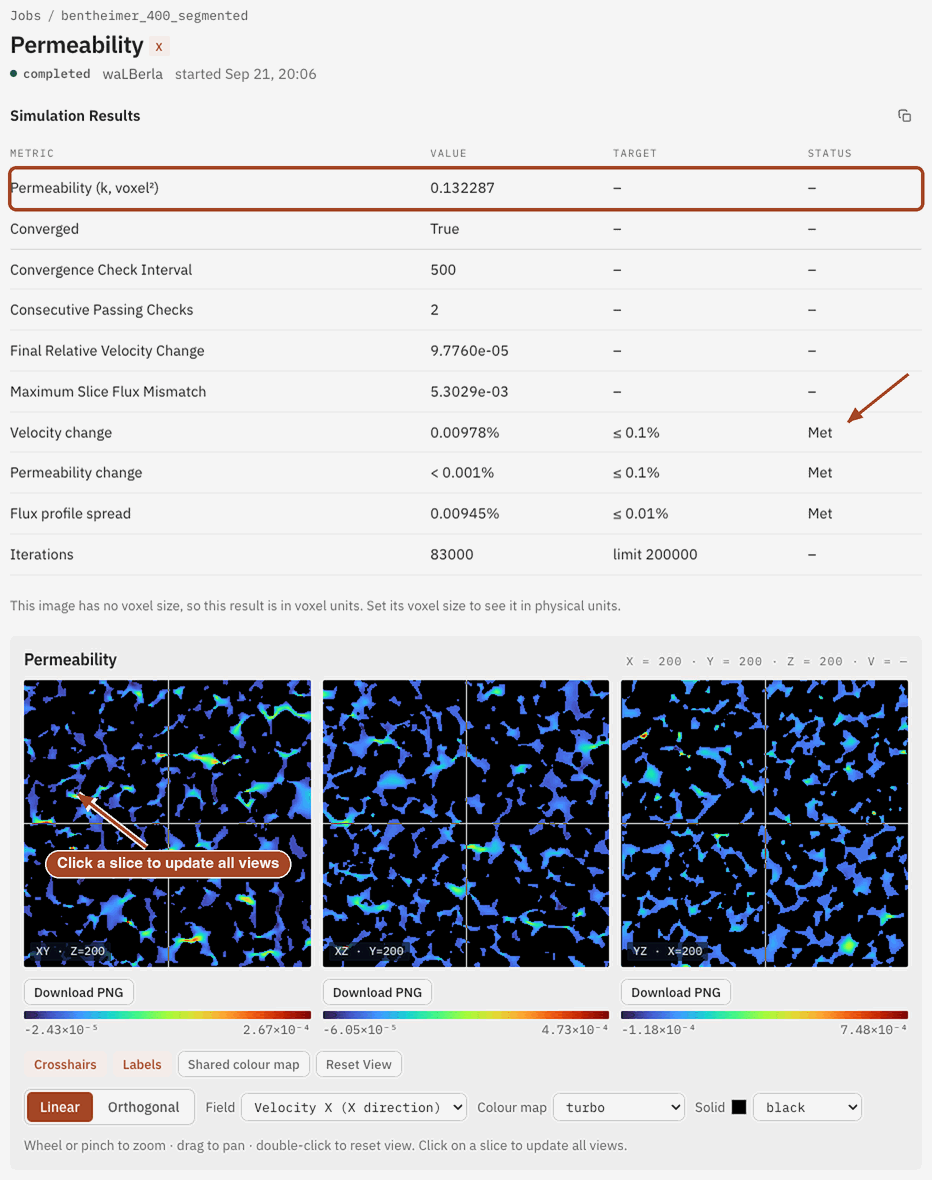Open the Colour map dropdown set to turbo
The width and height of the screenshot is (932, 1180).
point(619,1107)
